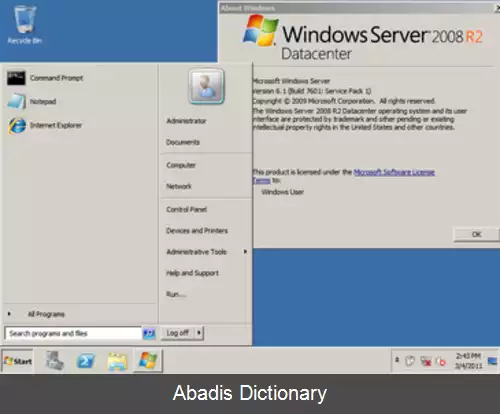Click the Administrator user account picture

click(206, 86)
